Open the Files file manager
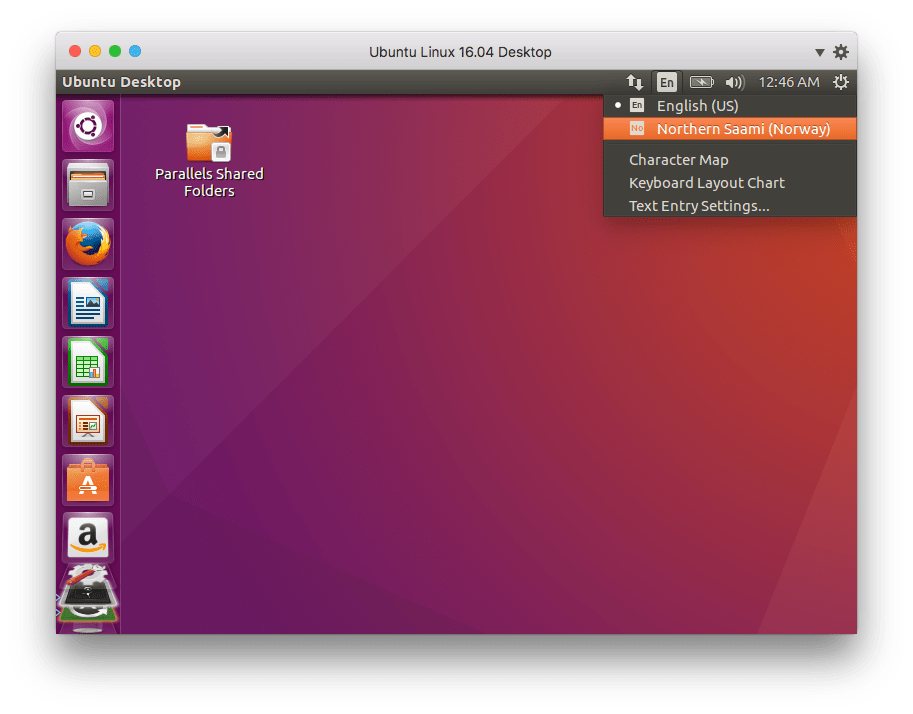Image resolution: width=913 pixels, height=714 pixels. tap(87, 184)
